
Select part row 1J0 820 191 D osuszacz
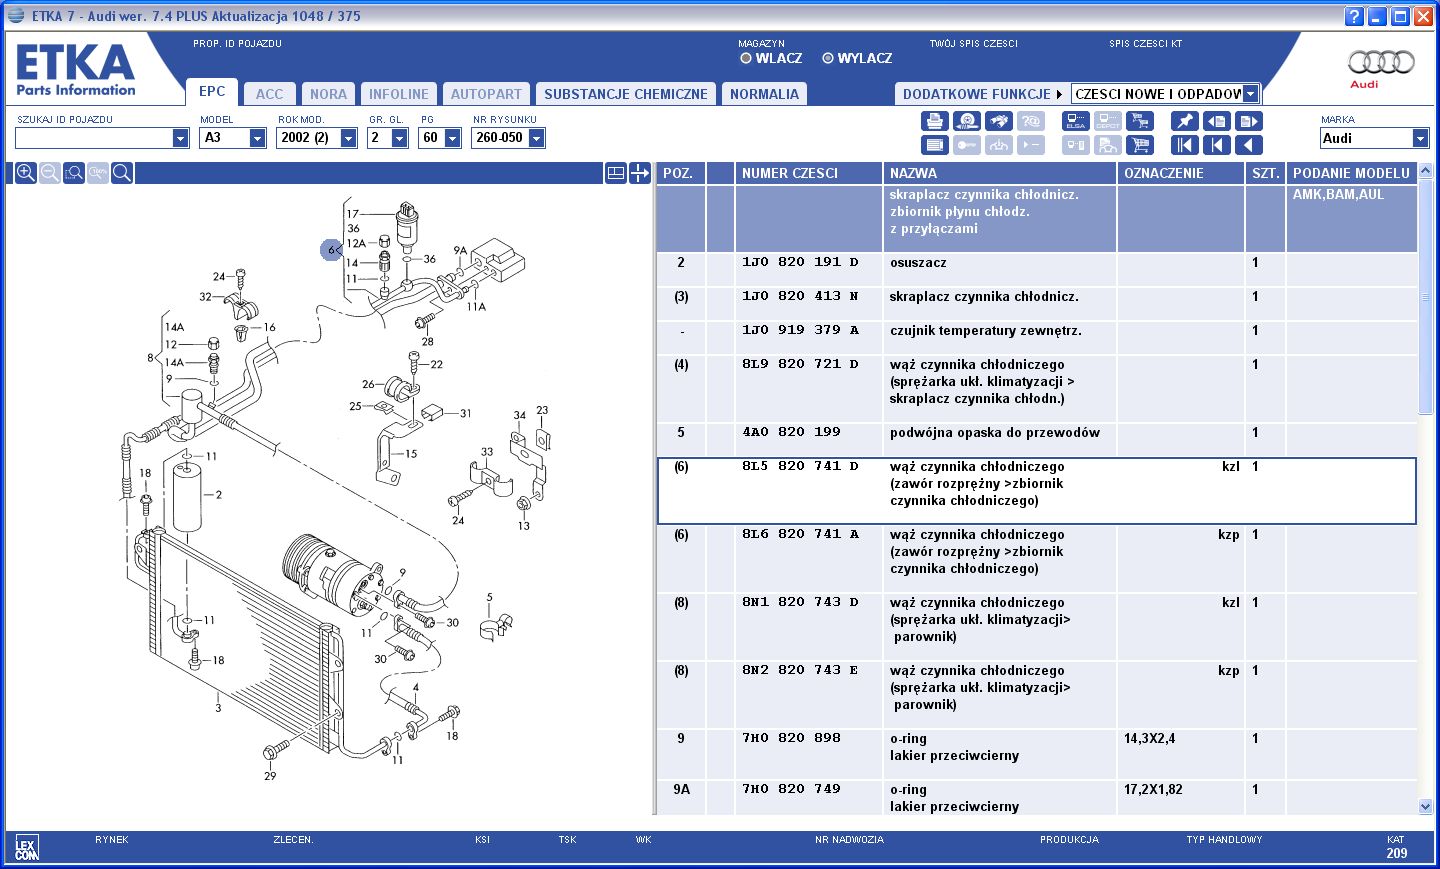click(1036, 270)
